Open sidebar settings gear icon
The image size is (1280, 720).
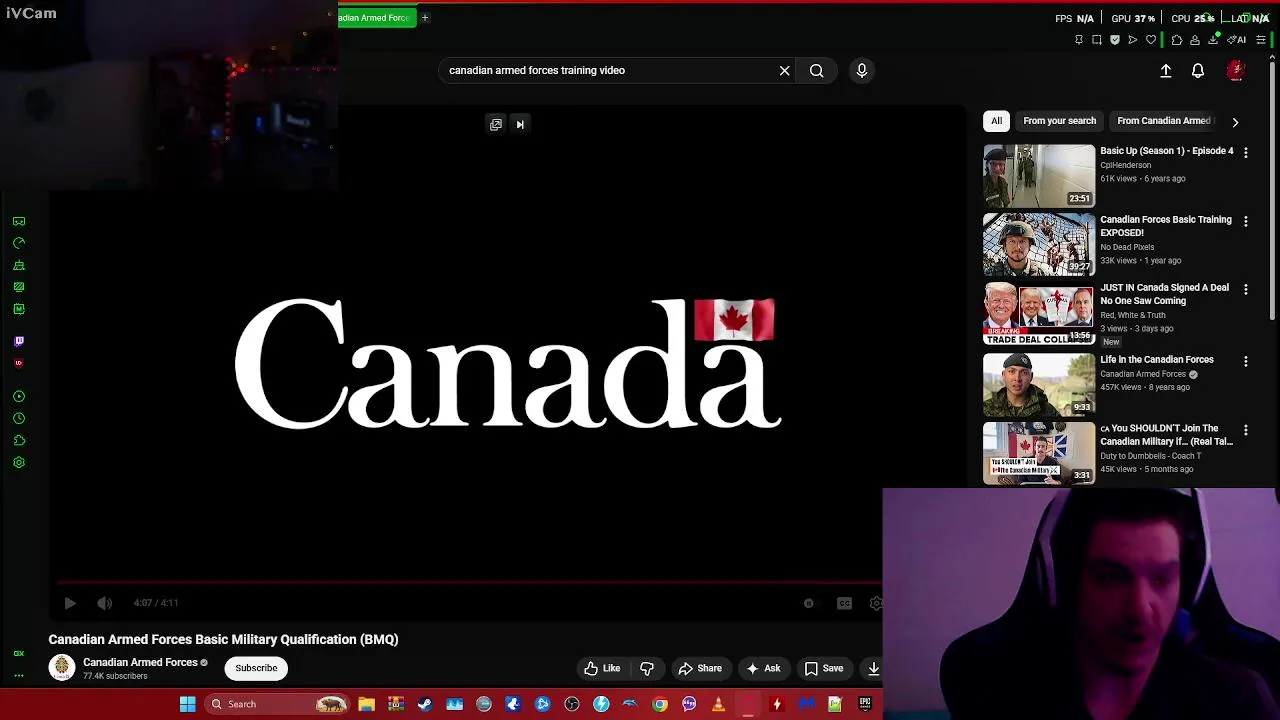click(x=19, y=462)
